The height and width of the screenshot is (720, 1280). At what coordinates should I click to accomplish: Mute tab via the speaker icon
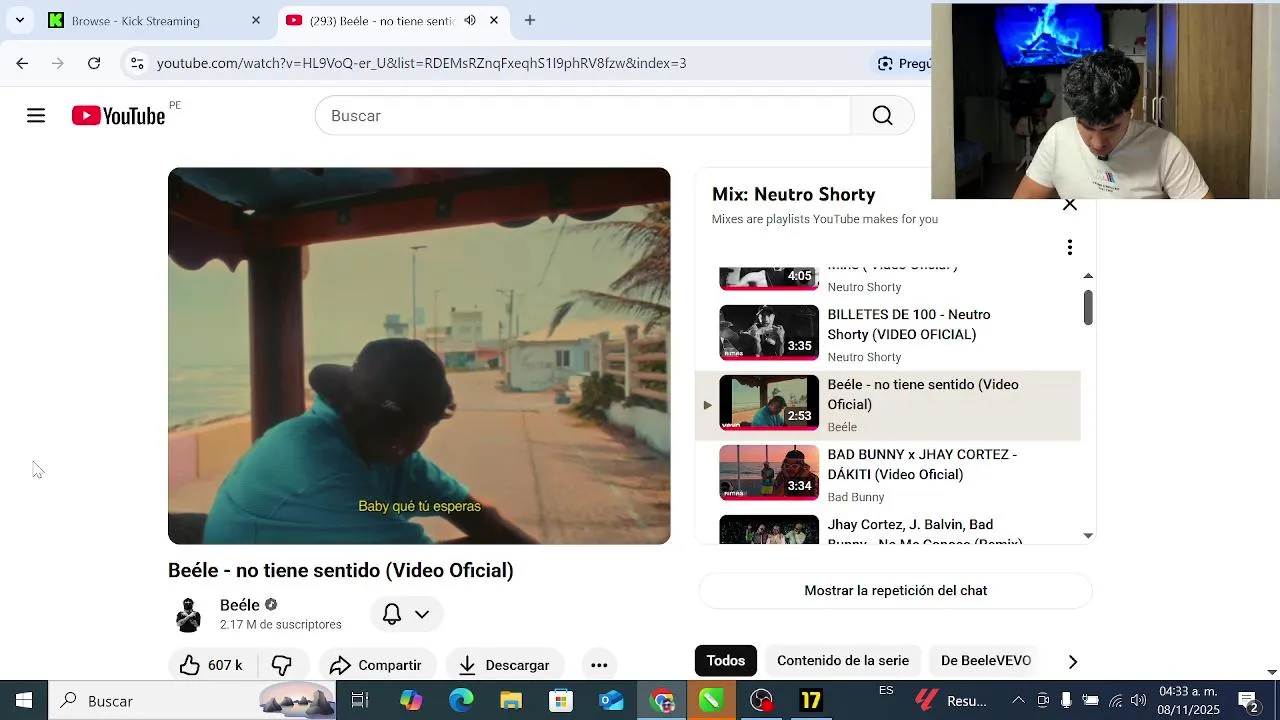[x=470, y=20]
